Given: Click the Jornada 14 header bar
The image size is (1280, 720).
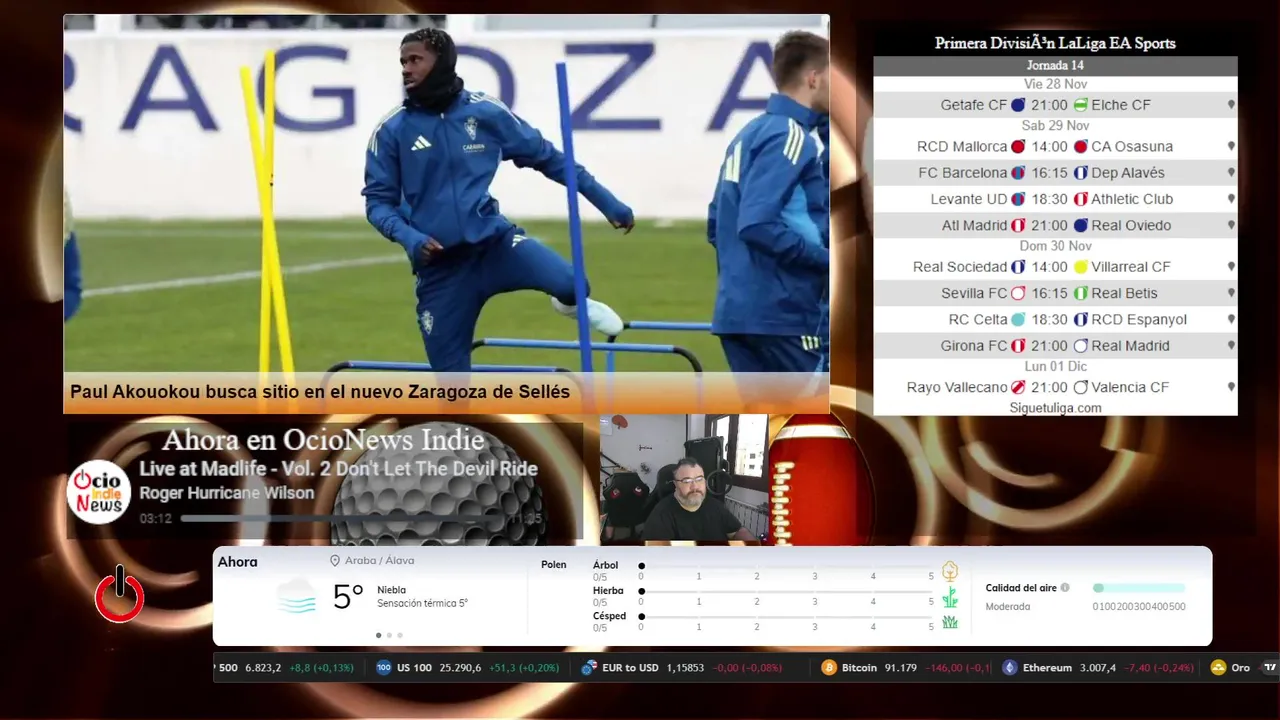Looking at the screenshot, I should tap(1055, 66).
